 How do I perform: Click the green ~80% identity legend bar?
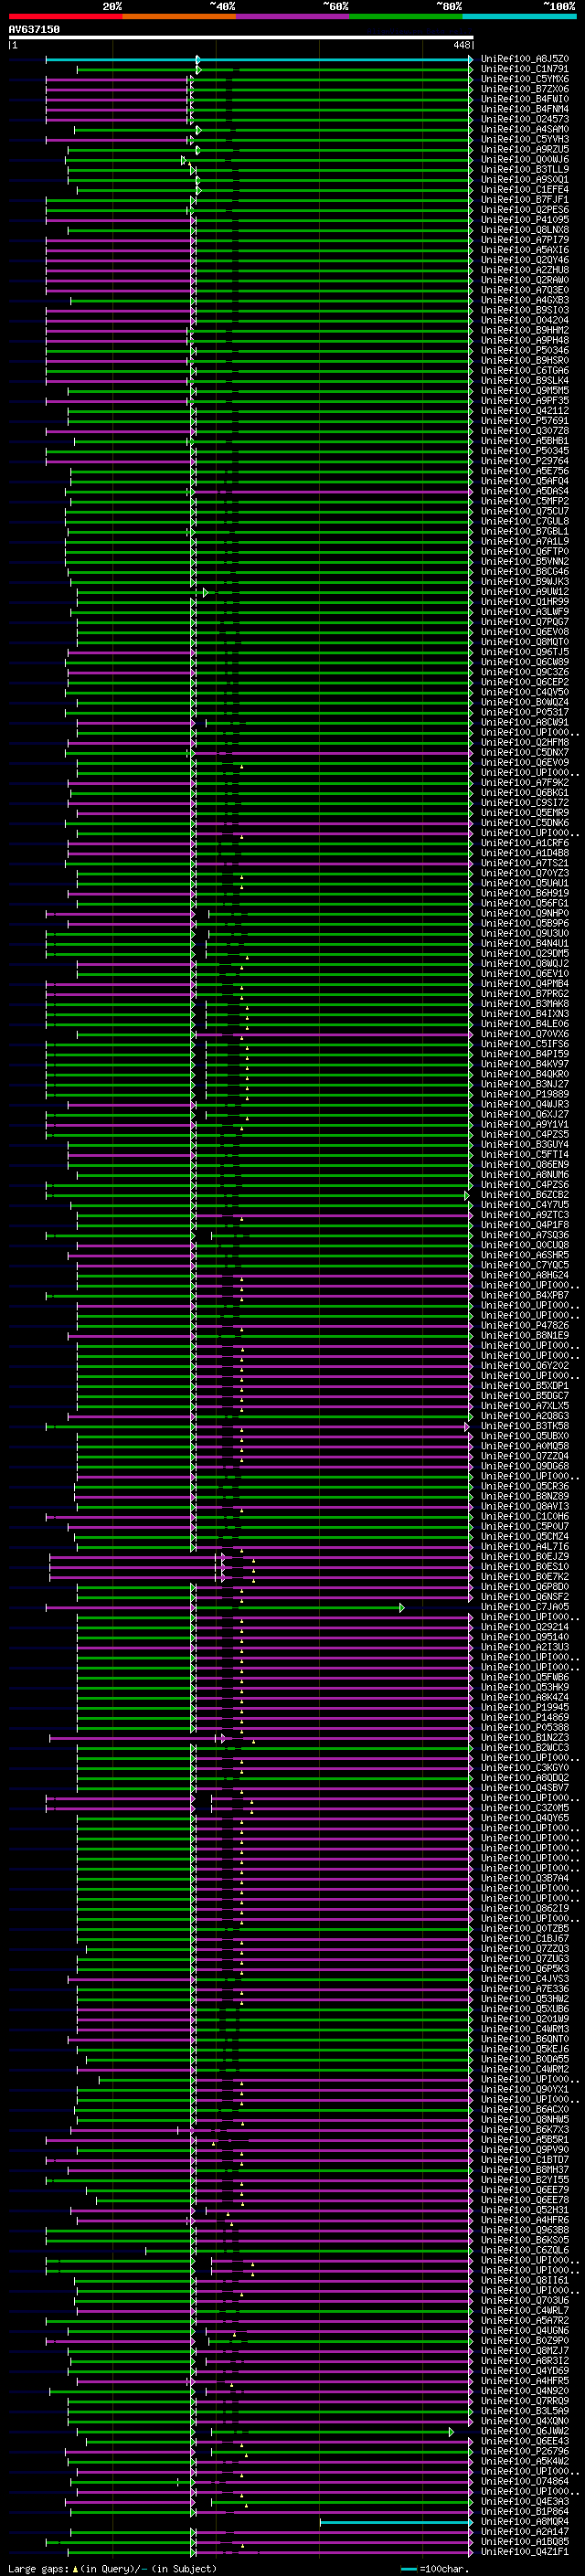pos(406,16)
